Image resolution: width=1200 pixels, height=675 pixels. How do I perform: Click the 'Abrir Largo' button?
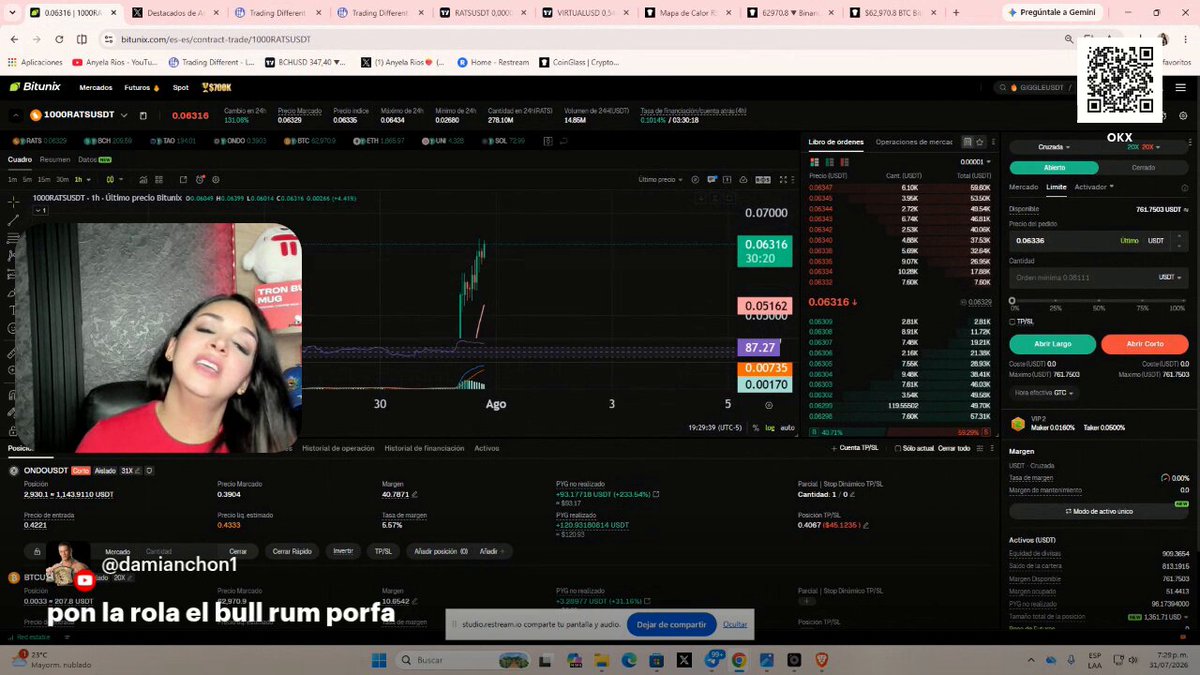pyautogui.click(x=1052, y=344)
